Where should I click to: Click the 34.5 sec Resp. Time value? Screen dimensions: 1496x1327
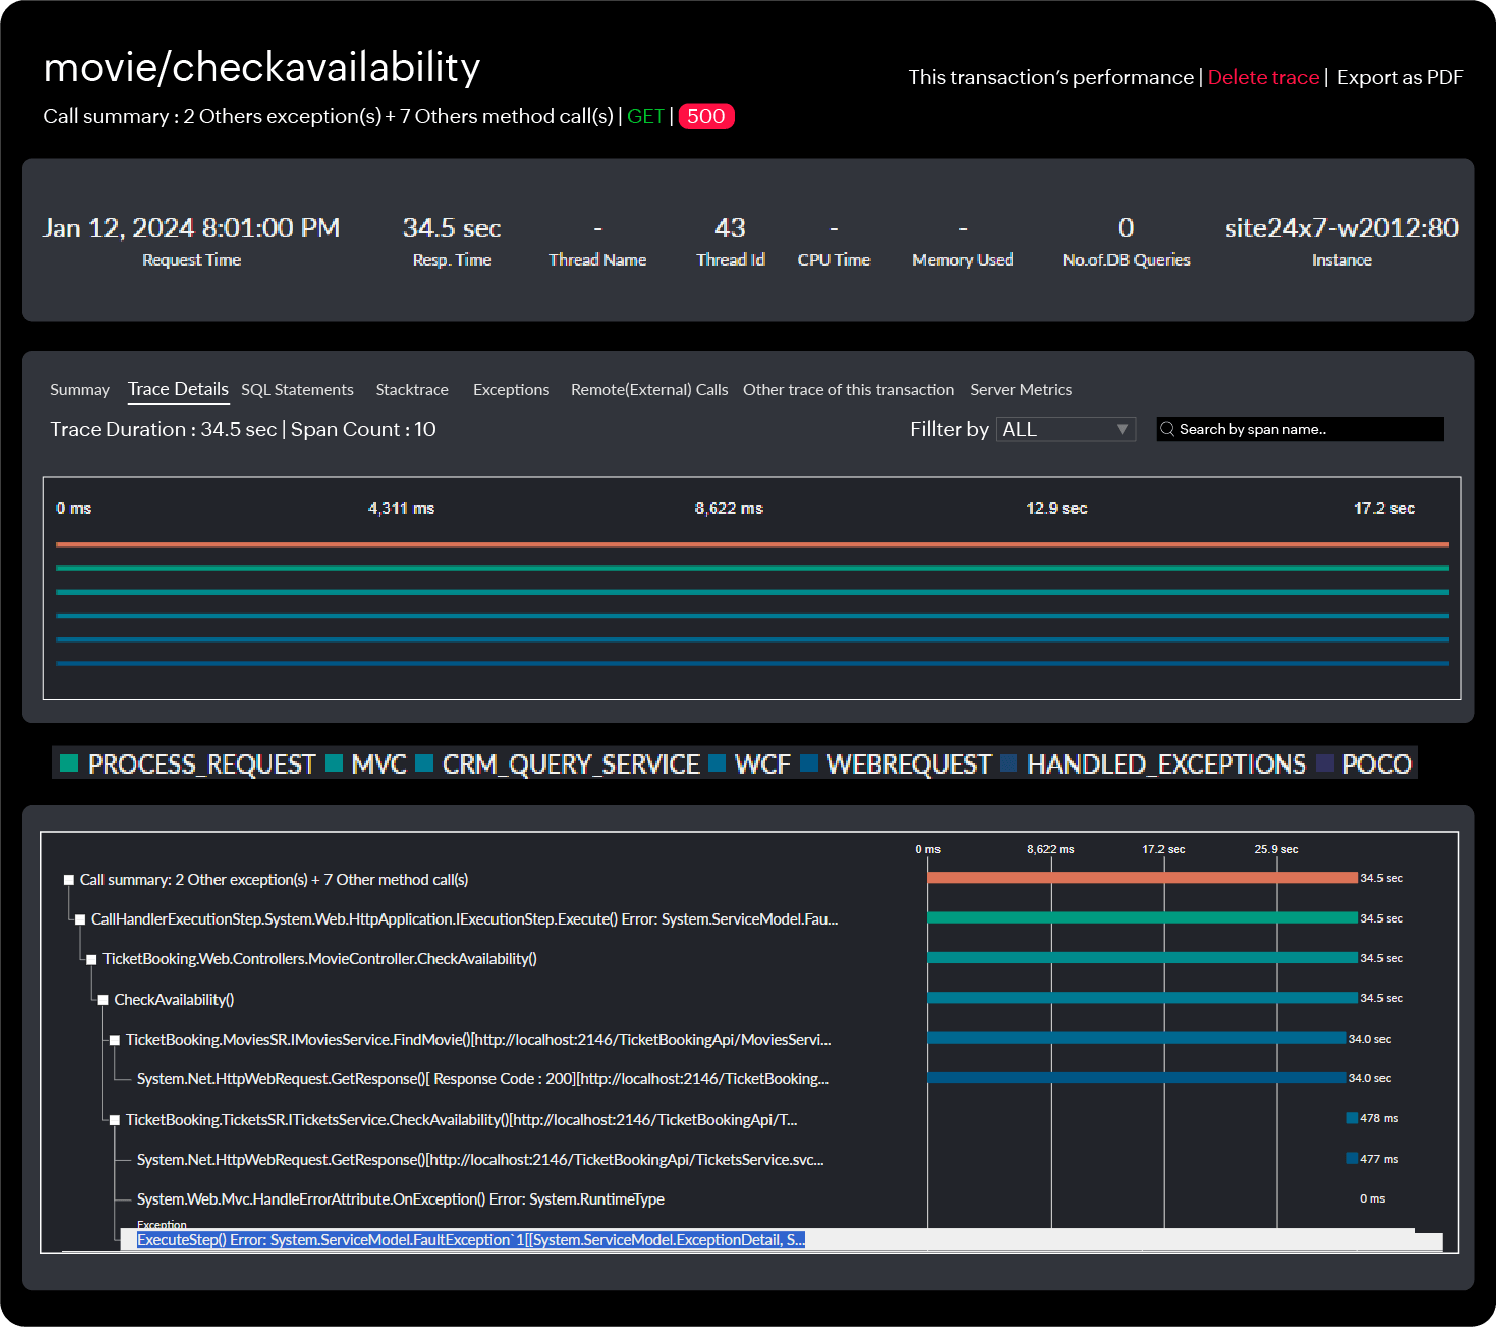click(452, 228)
